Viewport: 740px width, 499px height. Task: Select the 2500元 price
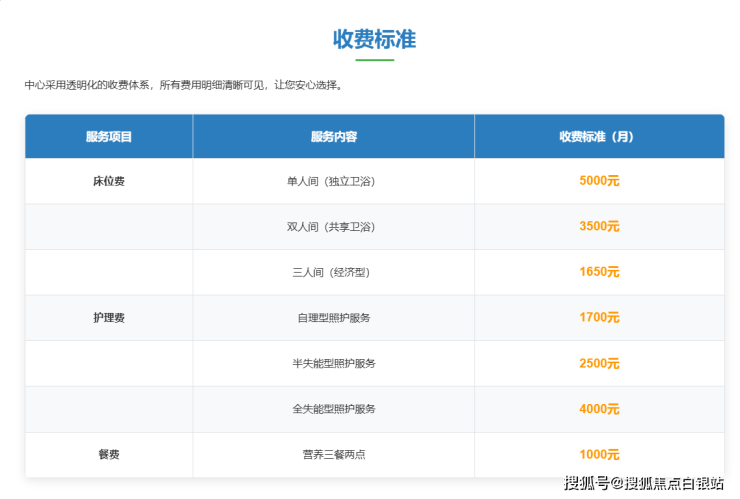click(x=599, y=363)
